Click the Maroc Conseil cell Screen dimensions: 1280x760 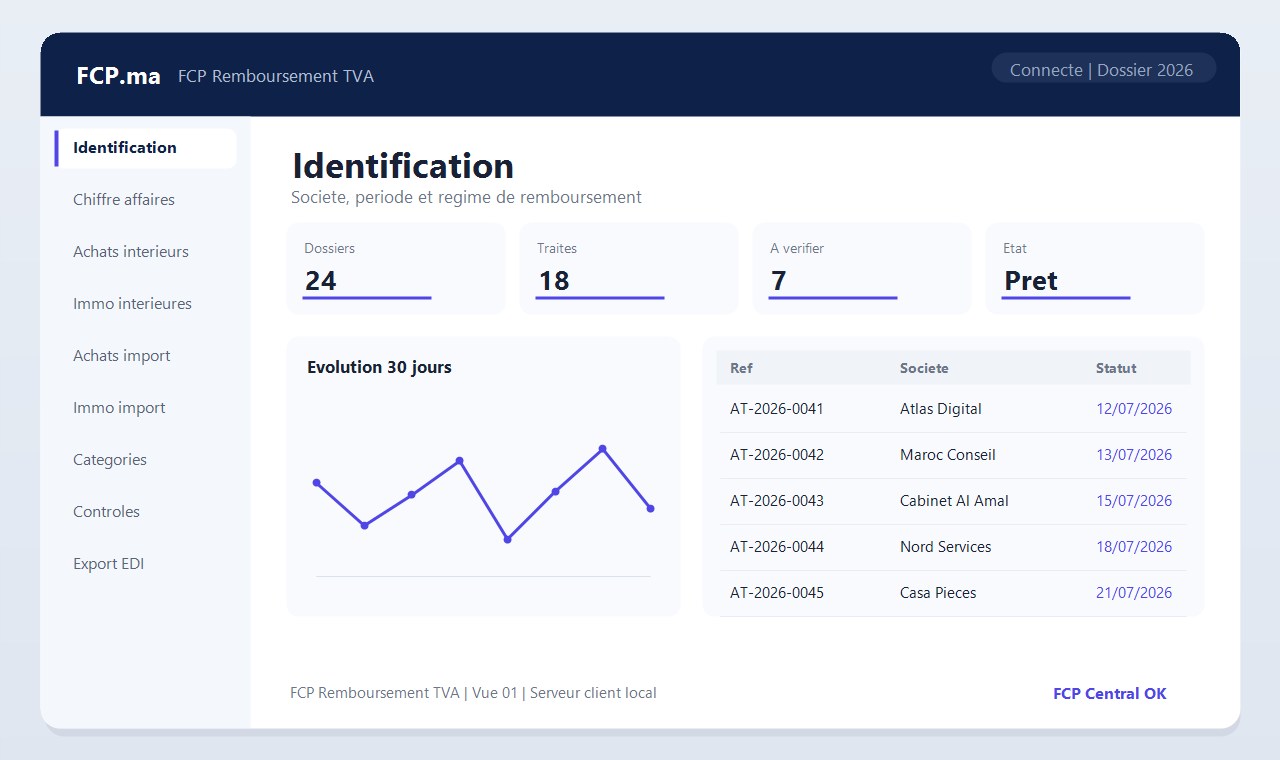tap(948, 455)
